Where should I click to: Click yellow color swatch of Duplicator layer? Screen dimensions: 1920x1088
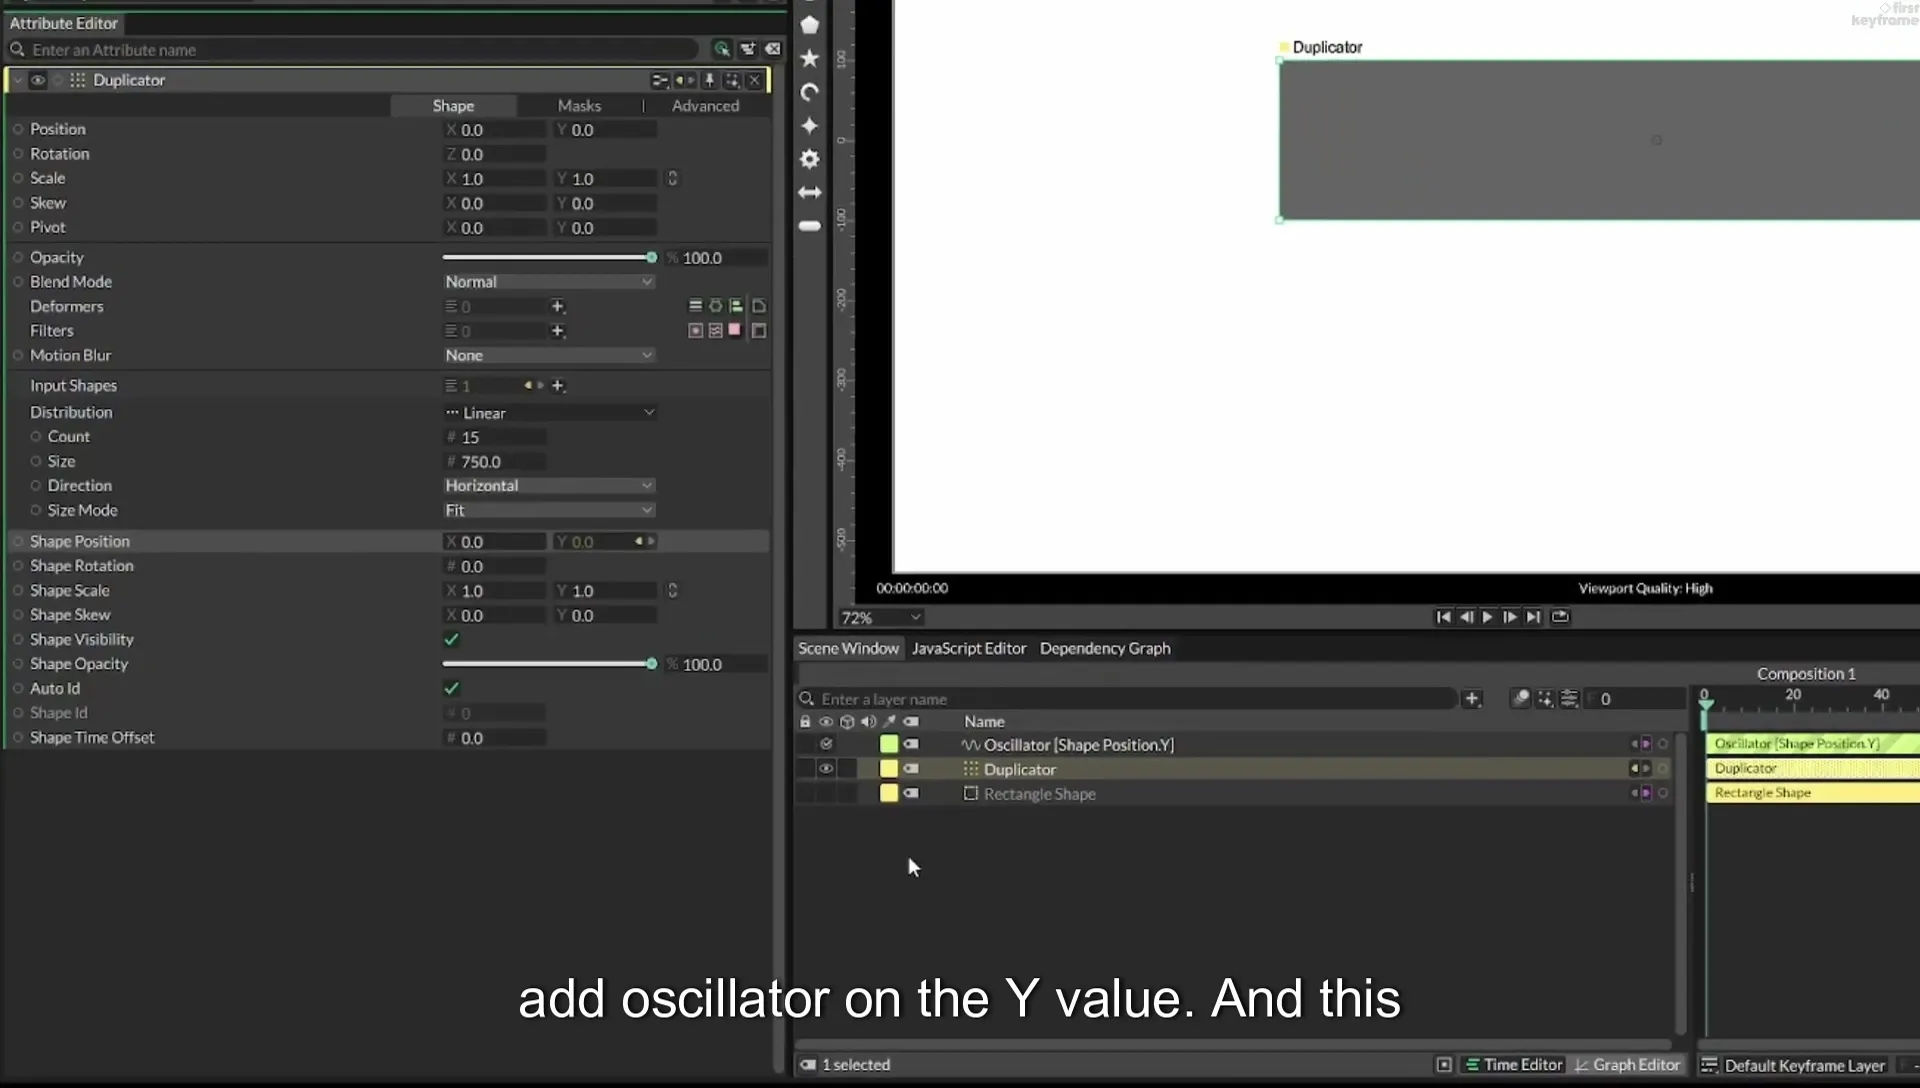[x=888, y=769]
